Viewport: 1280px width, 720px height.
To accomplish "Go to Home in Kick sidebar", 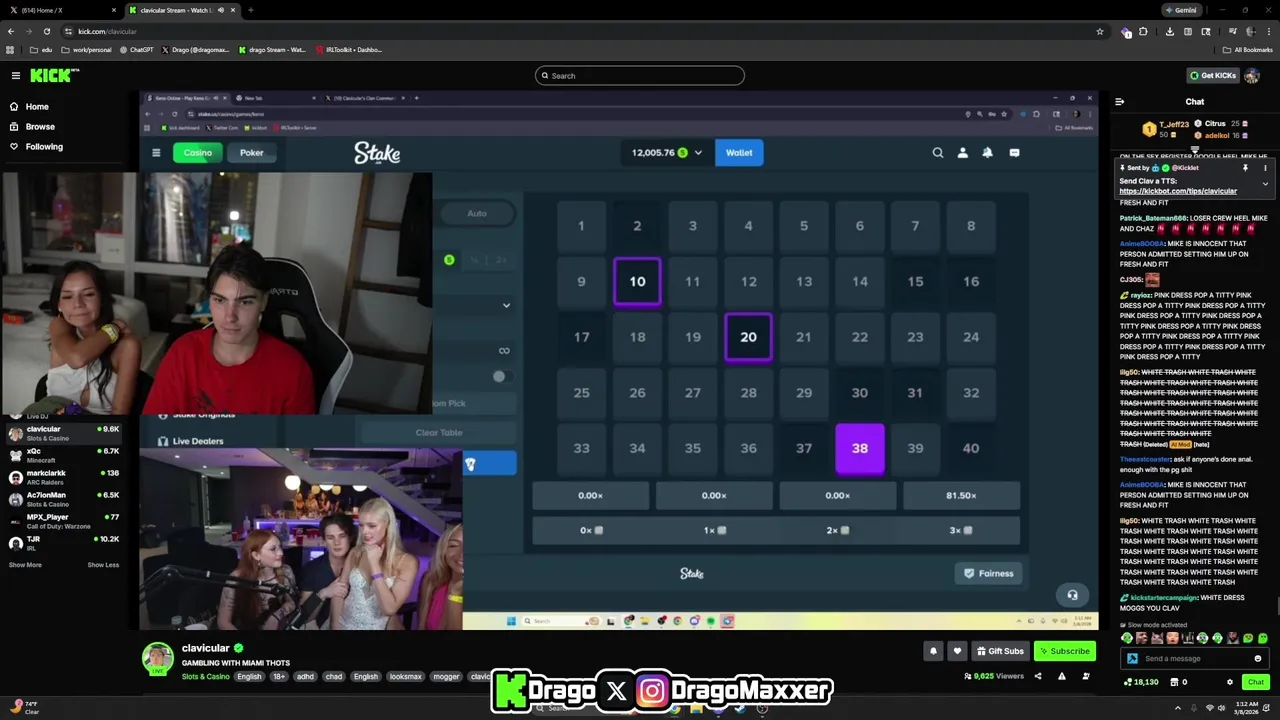I will (37, 106).
